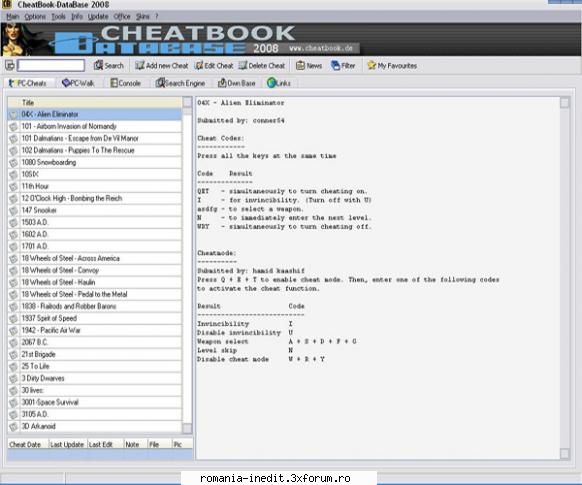Select 1503 A.D. entry

pyautogui.click(x=95, y=222)
